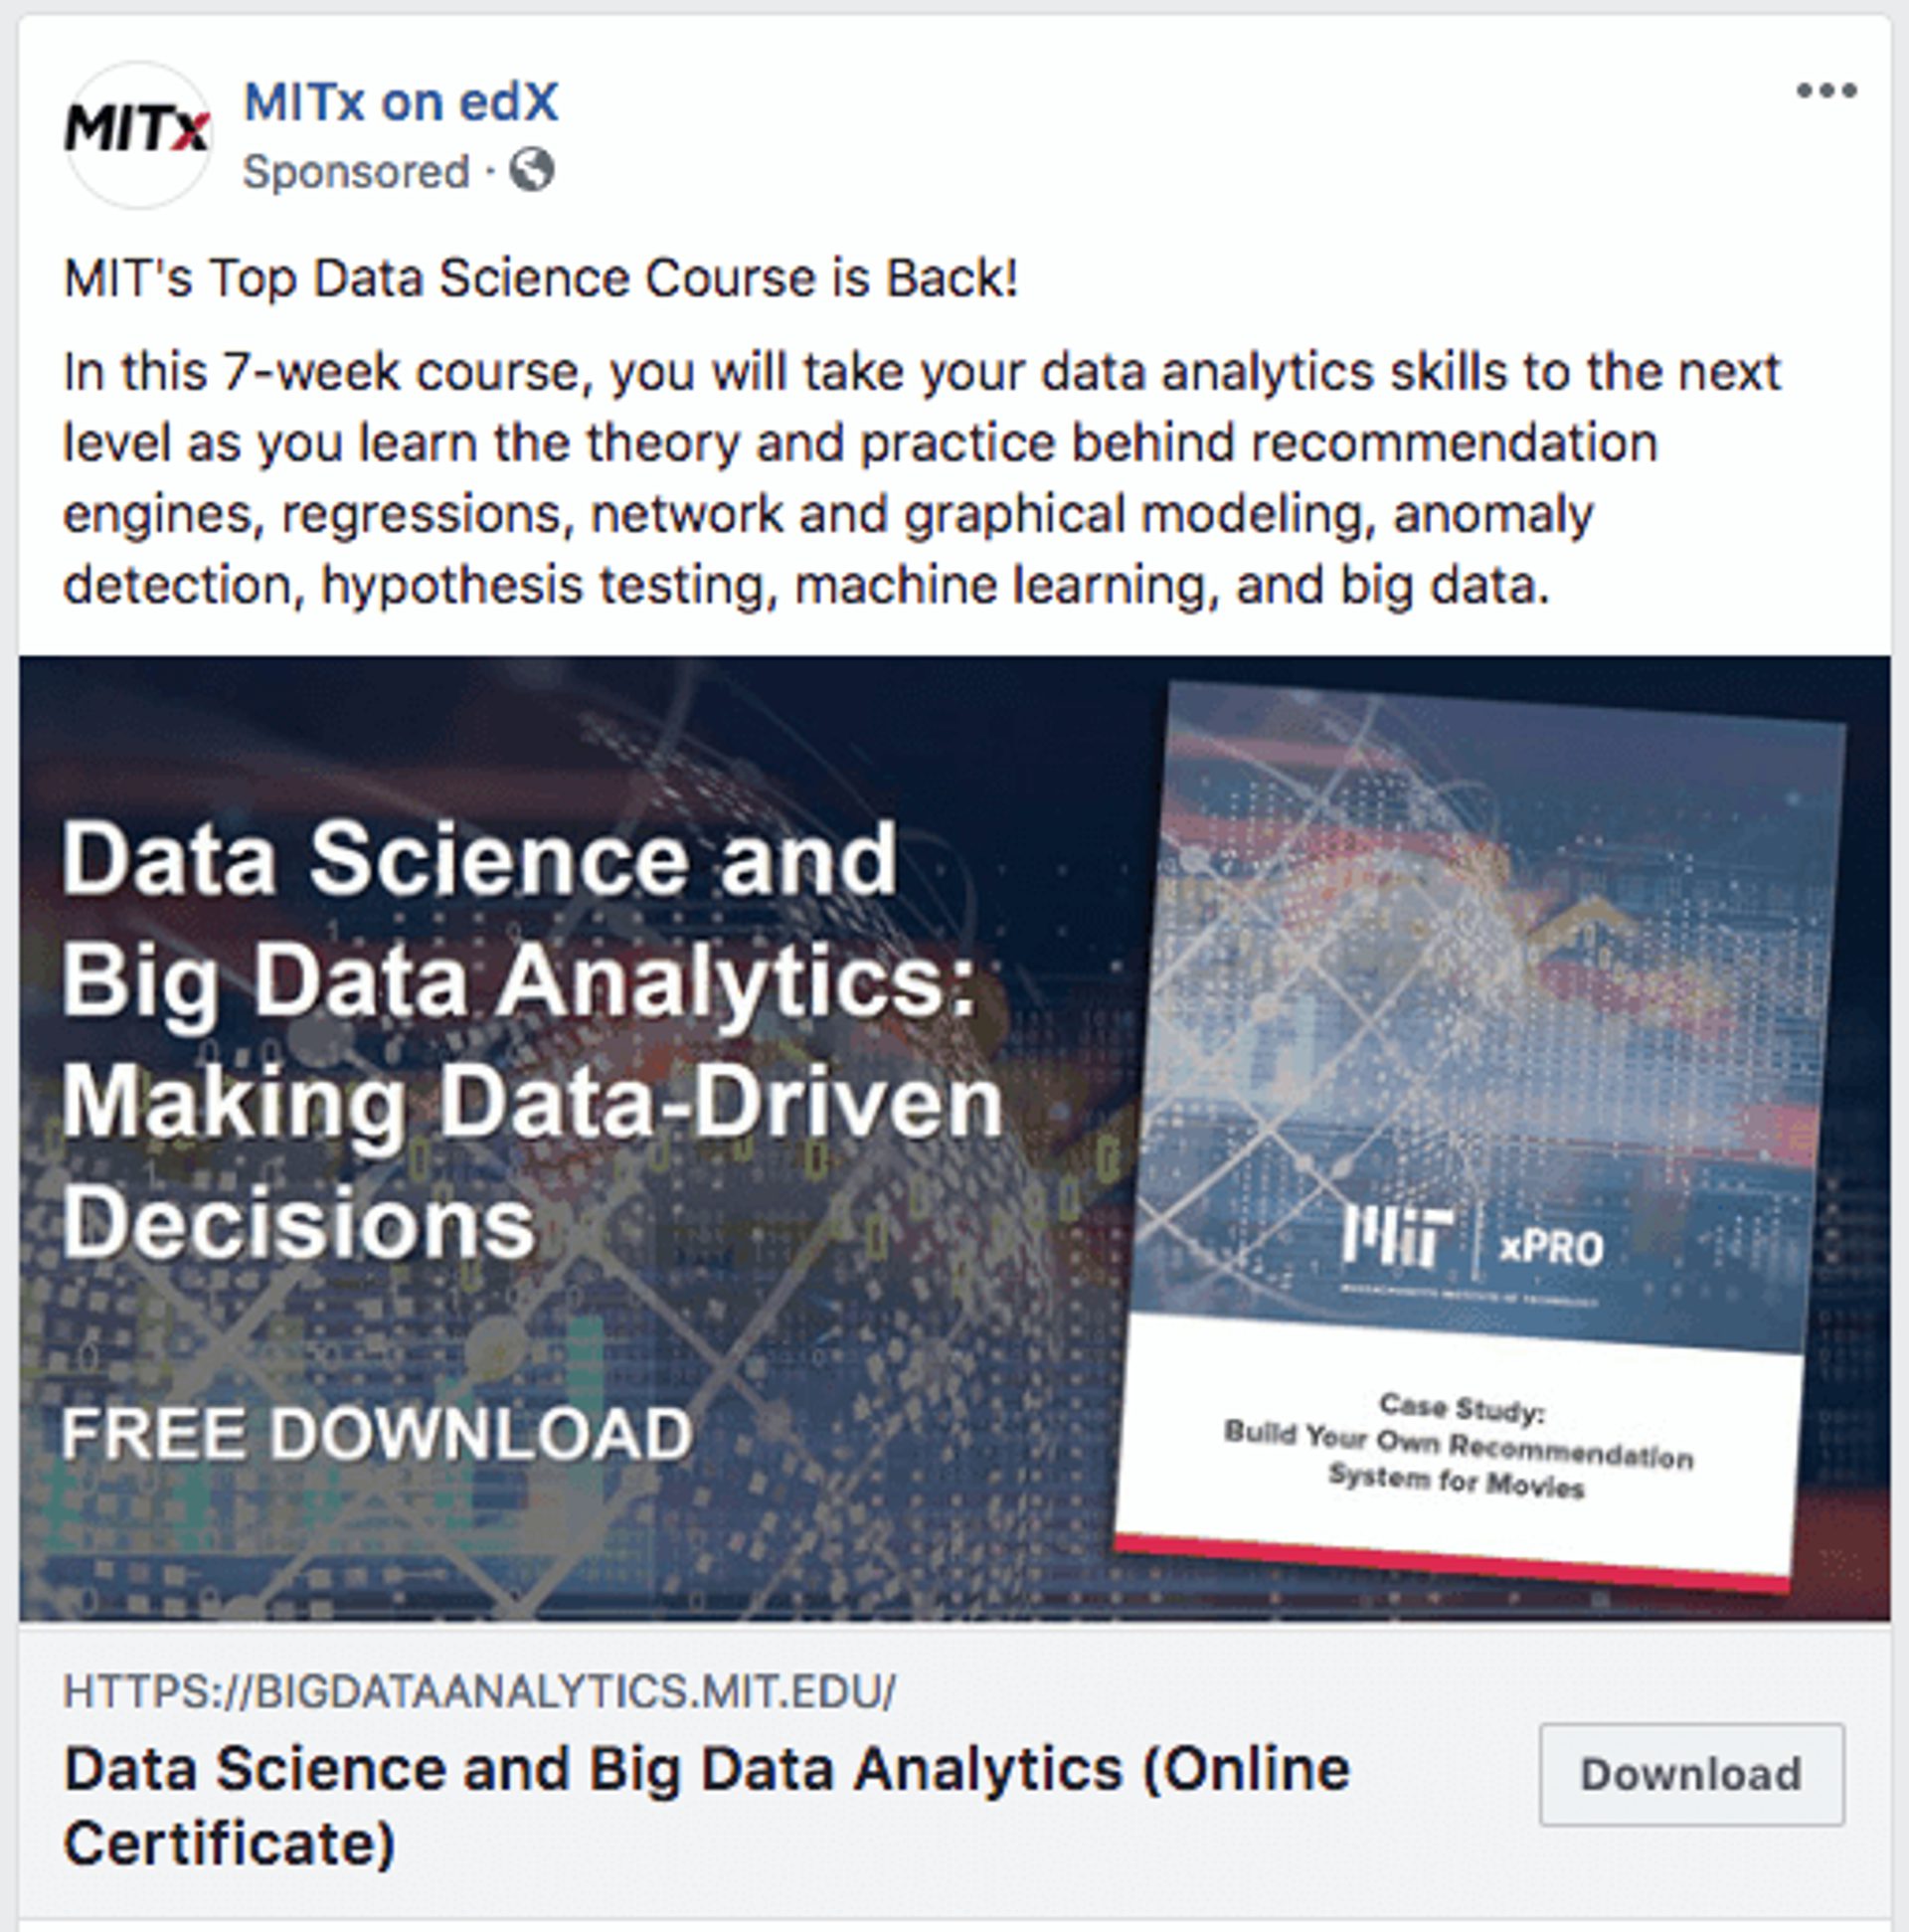Click the banner title Data Science and
Screen dimensions: 1909x1932
click(x=479, y=859)
